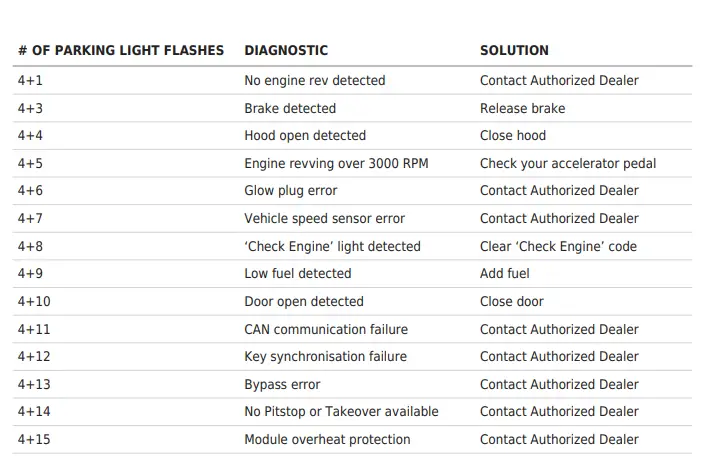Click the 'Add fuel' solution
707x468 pixels.
[505, 273]
